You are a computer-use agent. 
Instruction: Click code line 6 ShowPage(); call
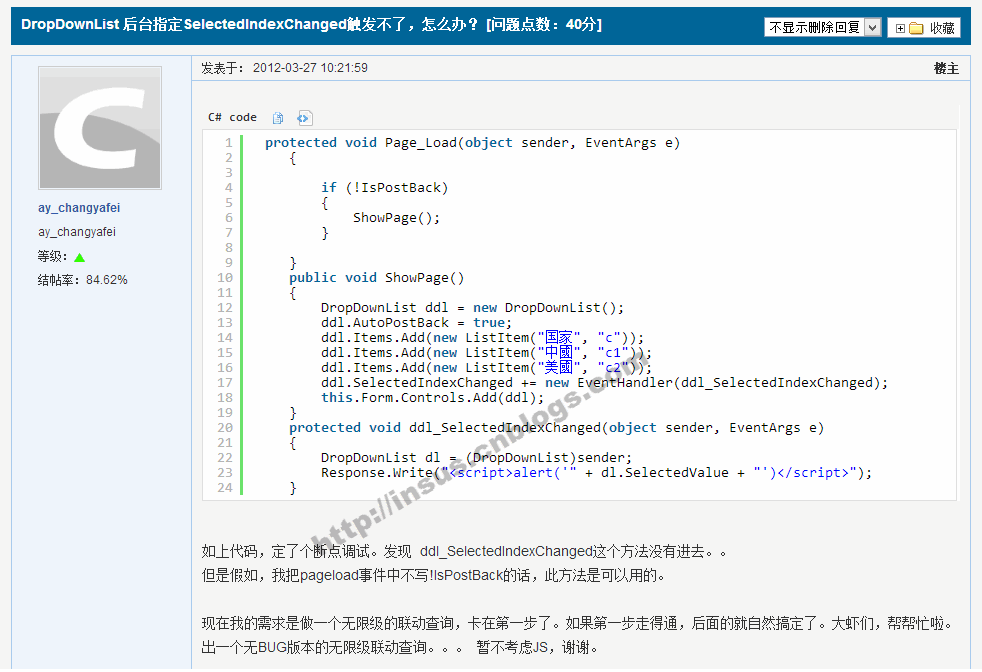(x=396, y=218)
